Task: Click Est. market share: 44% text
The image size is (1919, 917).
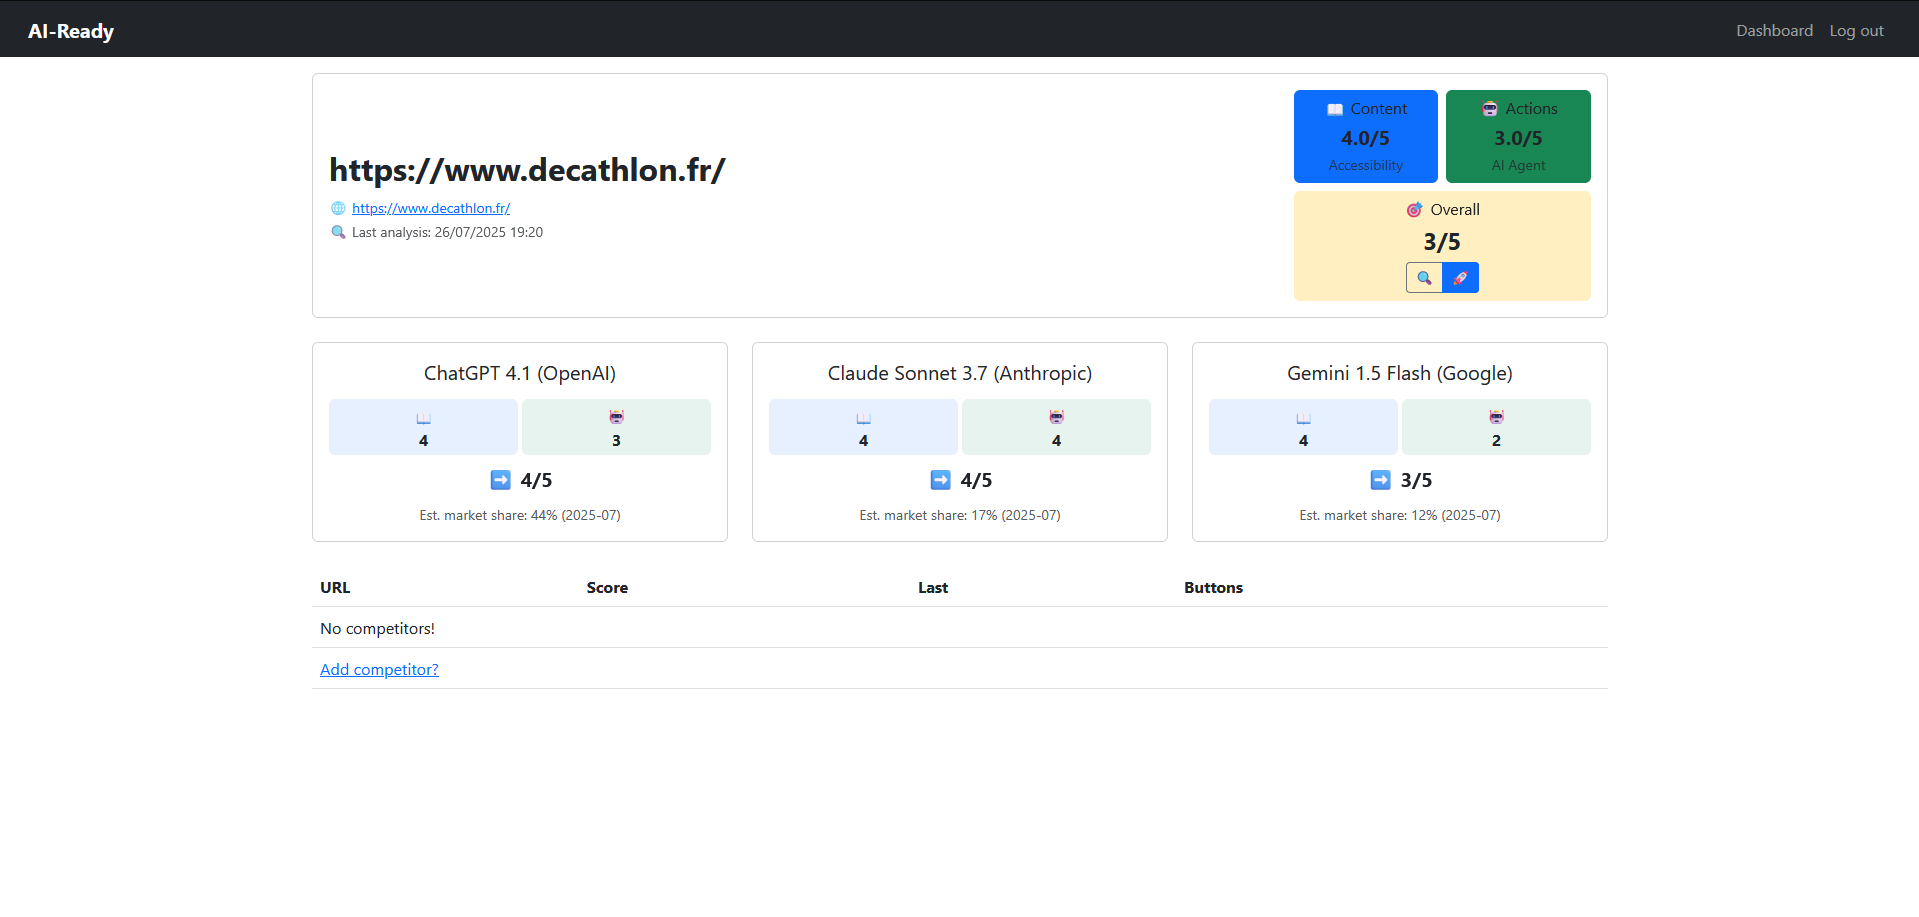Action: 520,515
